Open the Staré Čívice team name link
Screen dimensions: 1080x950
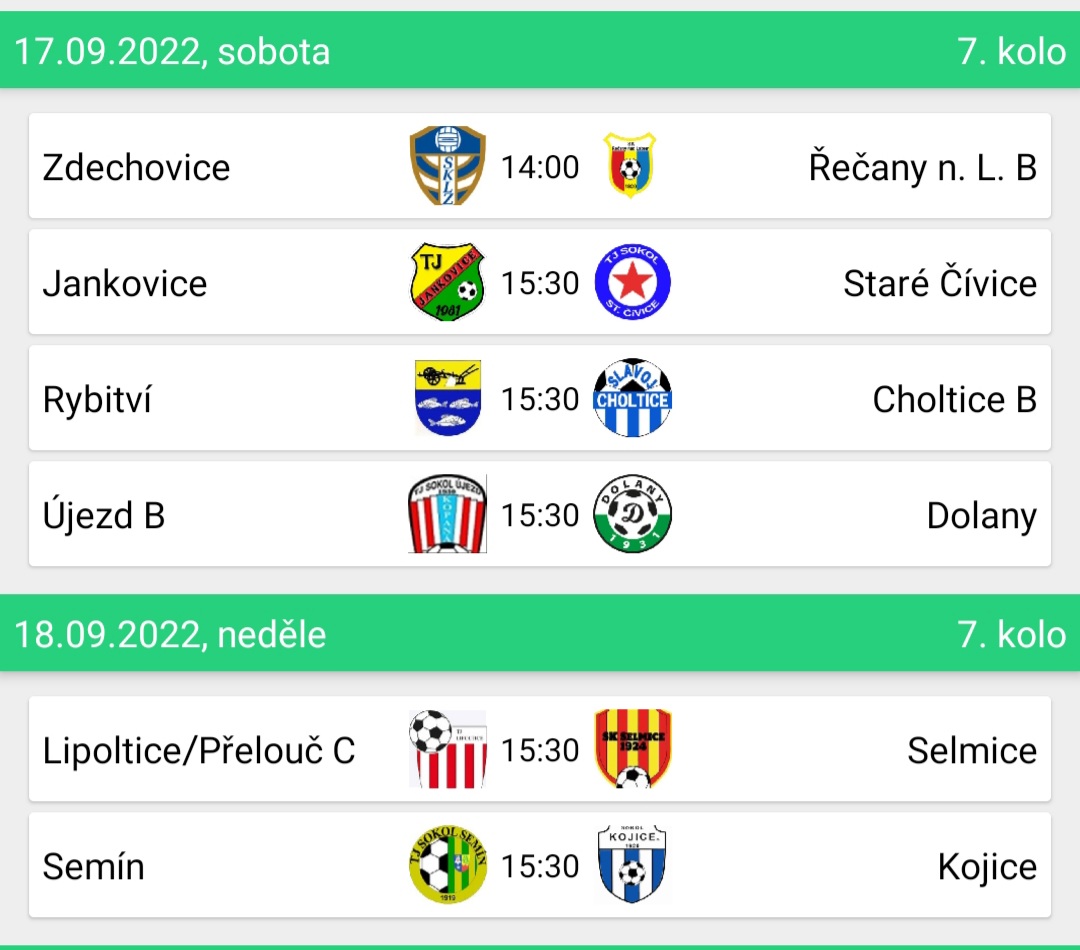point(940,283)
